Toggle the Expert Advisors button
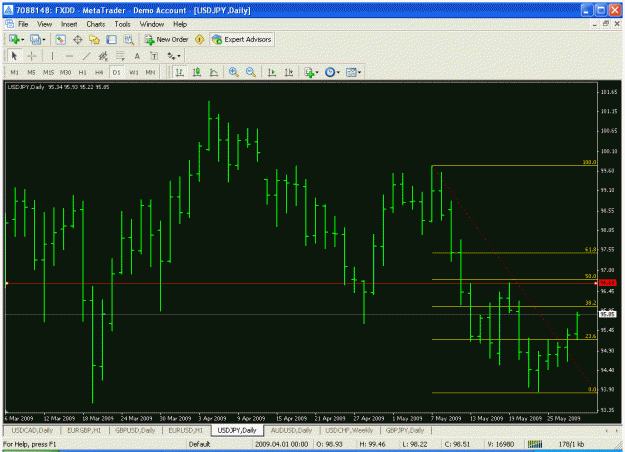Screen dimensions: 625x452 pos(242,39)
